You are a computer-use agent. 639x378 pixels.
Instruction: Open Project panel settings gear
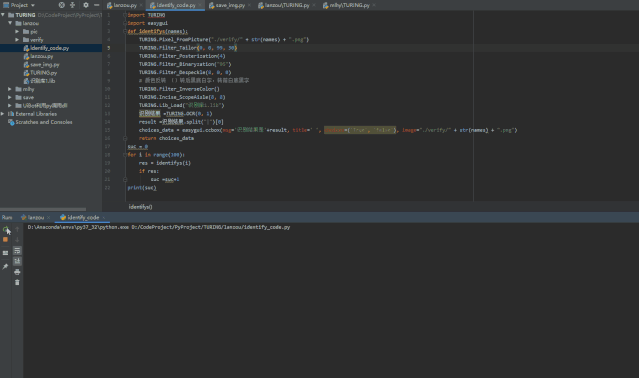(86, 5)
